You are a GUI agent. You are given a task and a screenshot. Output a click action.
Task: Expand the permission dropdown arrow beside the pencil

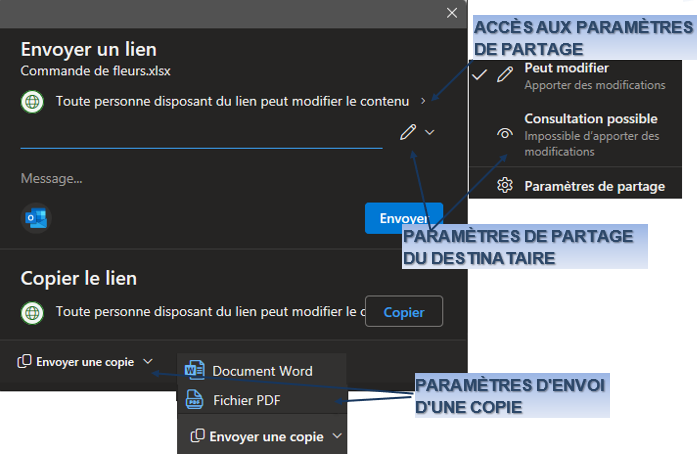click(x=430, y=132)
